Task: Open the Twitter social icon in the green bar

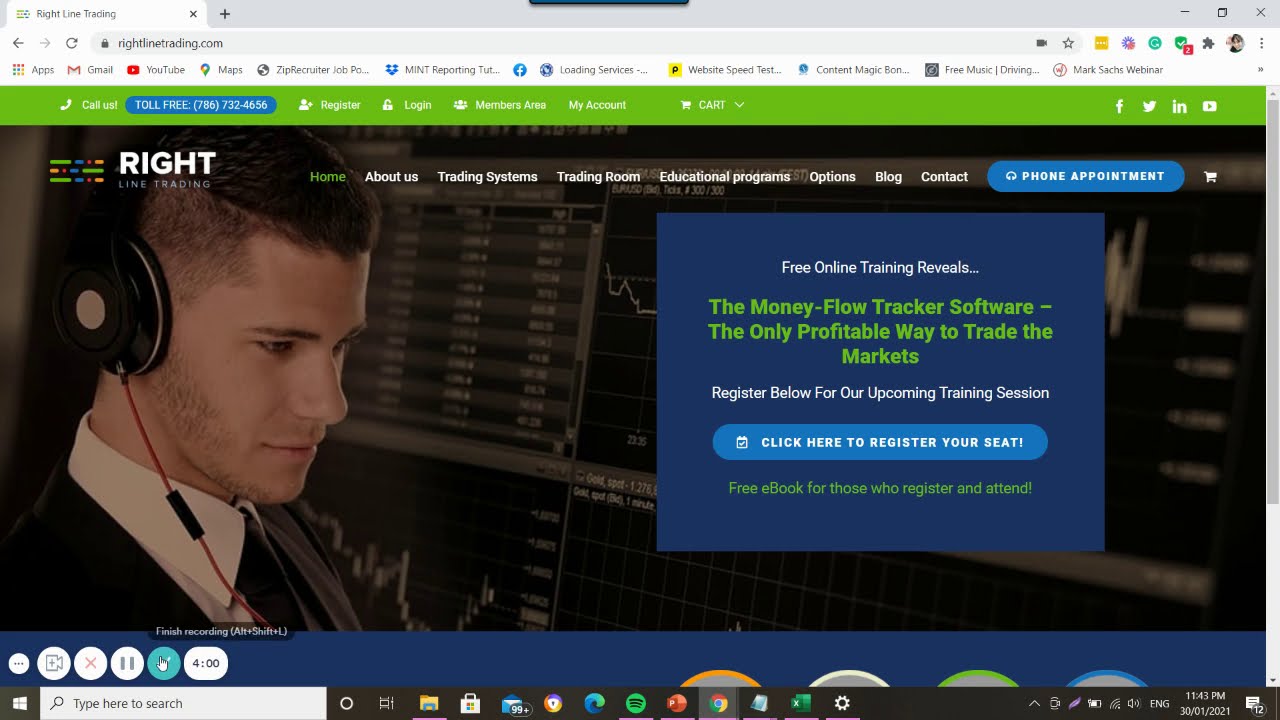Action: pyautogui.click(x=1149, y=106)
